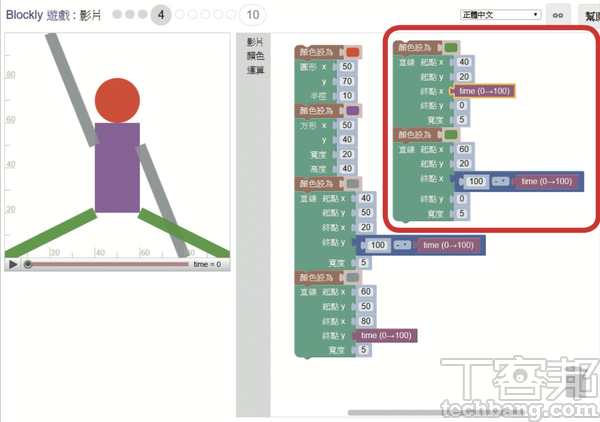Pick the upper green color swatch
Screen dimensions: 600x422
pyautogui.click(x=451, y=47)
